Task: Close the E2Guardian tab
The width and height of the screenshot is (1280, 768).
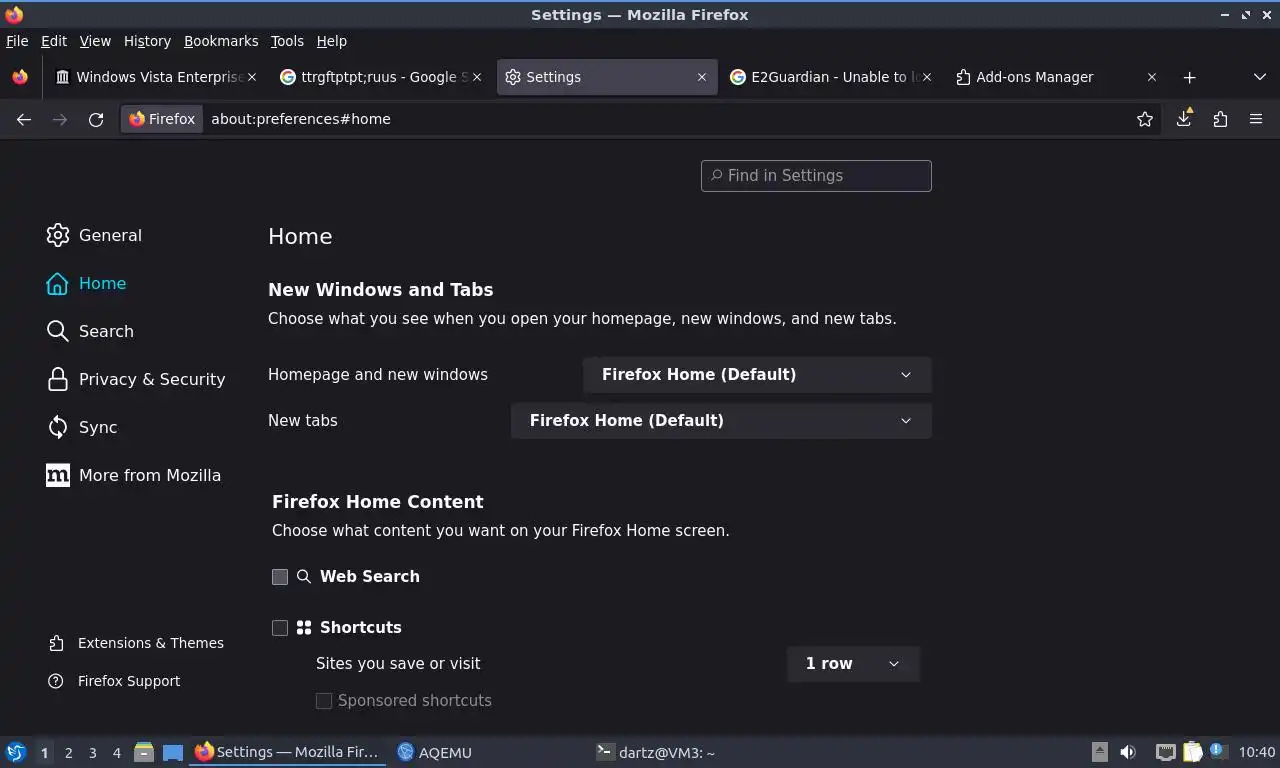Action: (x=927, y=77)
